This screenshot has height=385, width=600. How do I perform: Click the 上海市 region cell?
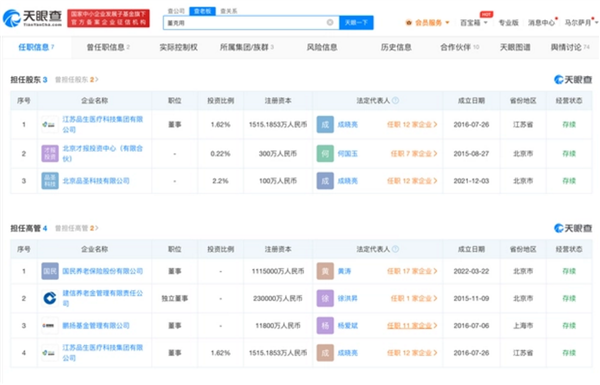(523, 326)
